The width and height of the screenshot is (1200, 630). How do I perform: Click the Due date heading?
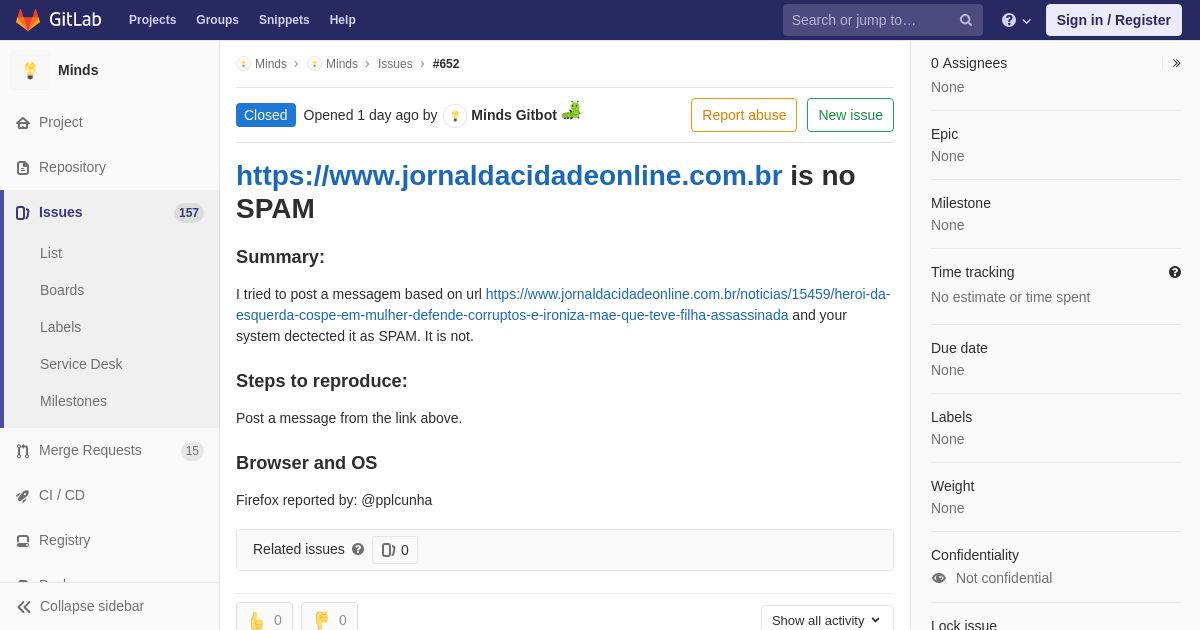pos(959,348)
